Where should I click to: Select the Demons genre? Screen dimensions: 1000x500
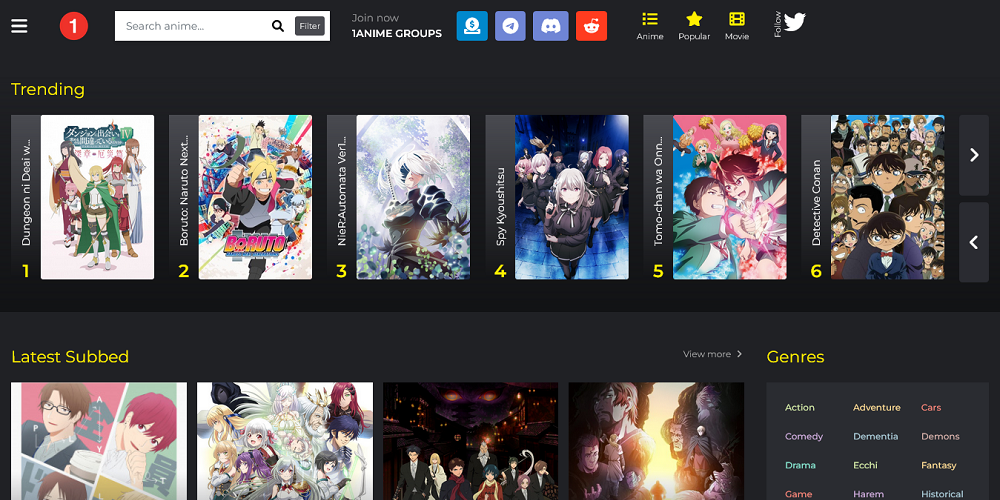pos(940,437)
